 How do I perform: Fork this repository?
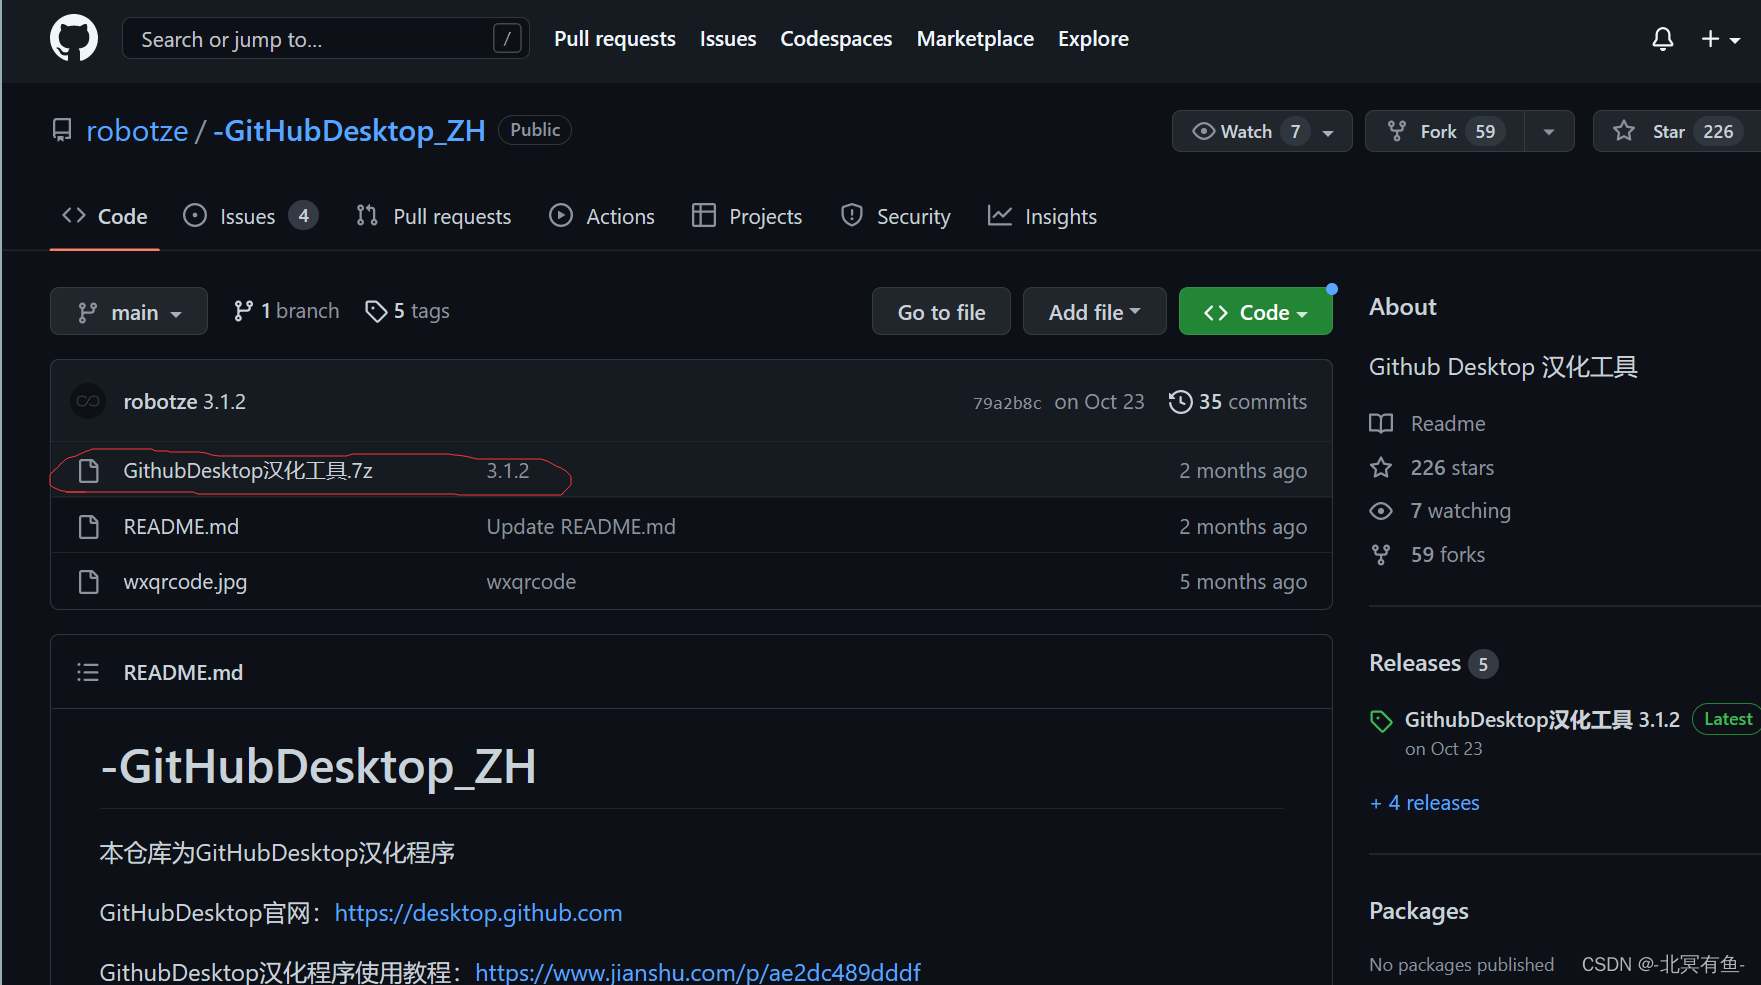pyautogui.click(x=1445, y=131)
